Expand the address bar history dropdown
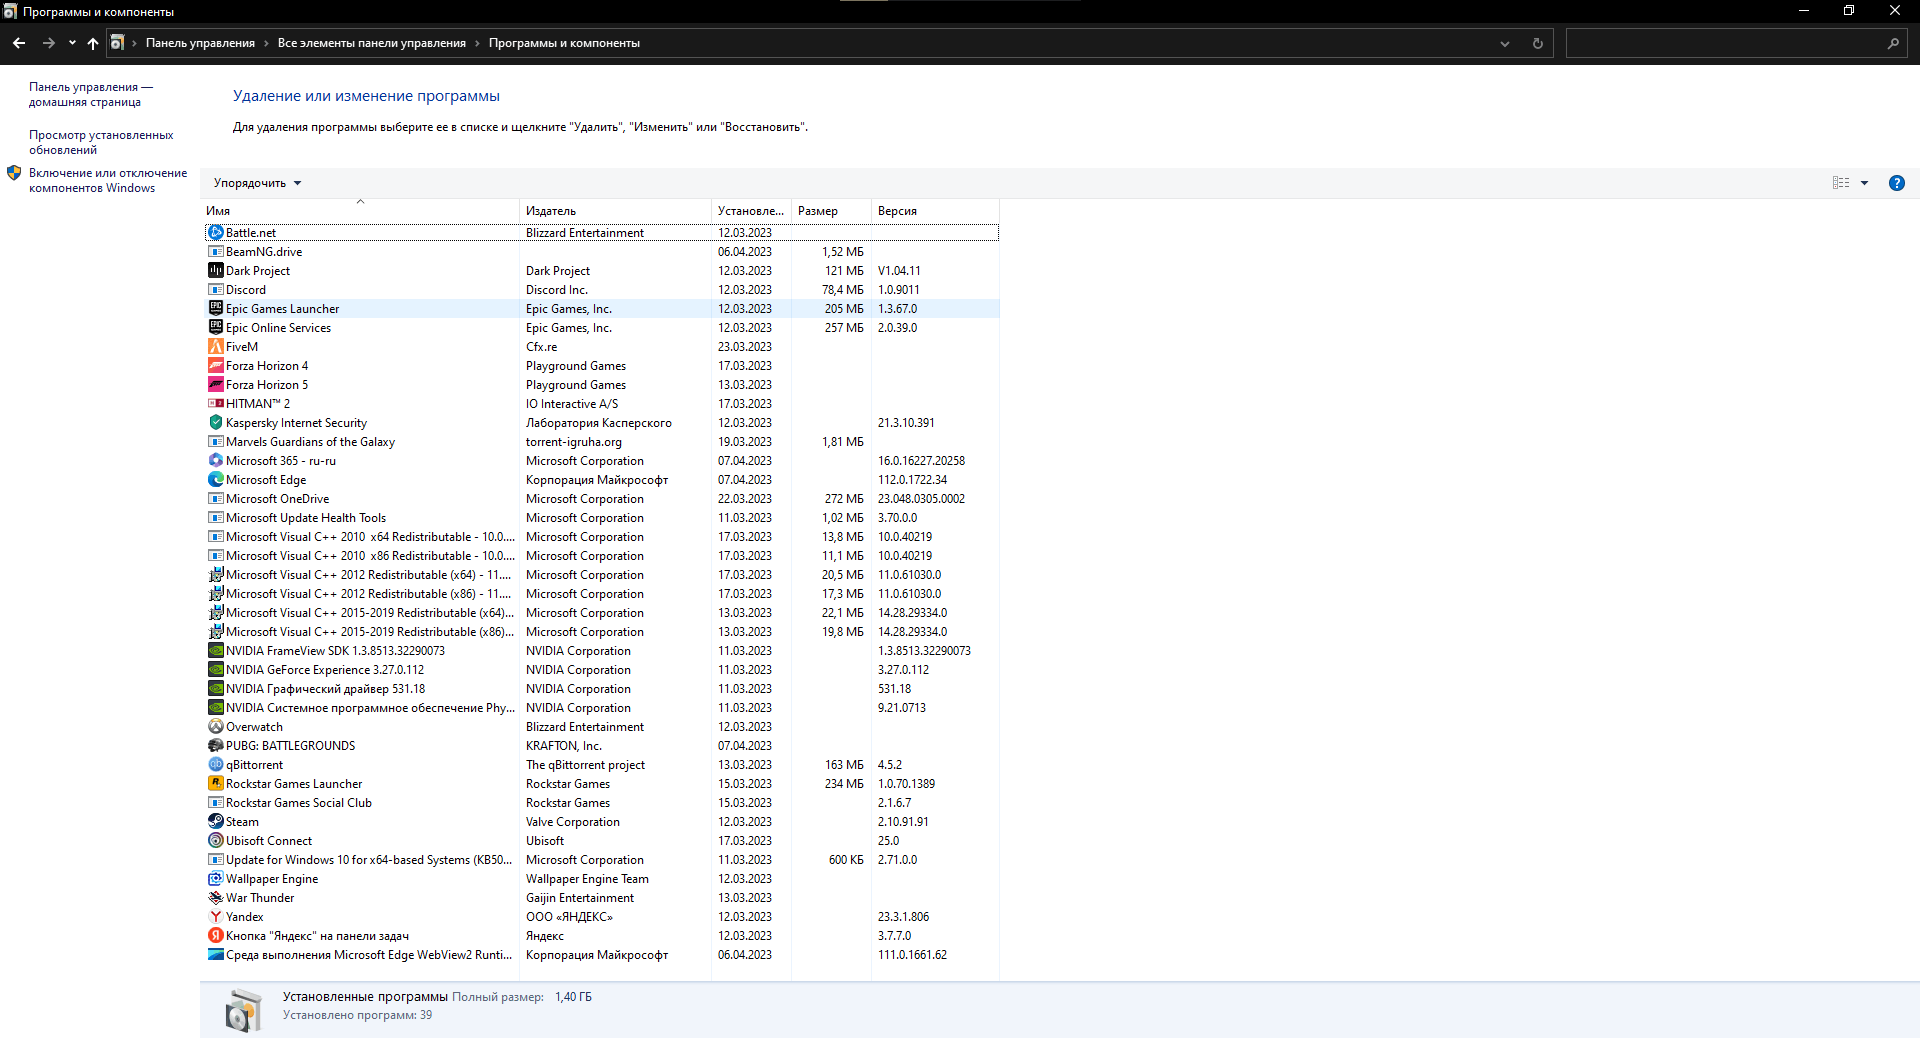 (1505, 43)
